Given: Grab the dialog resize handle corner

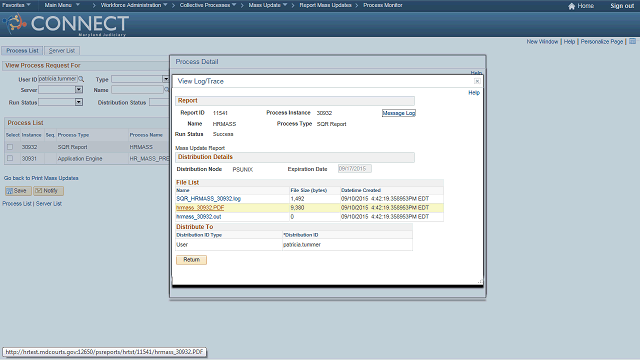Looking at the screenshot, I should coord(480,281).
